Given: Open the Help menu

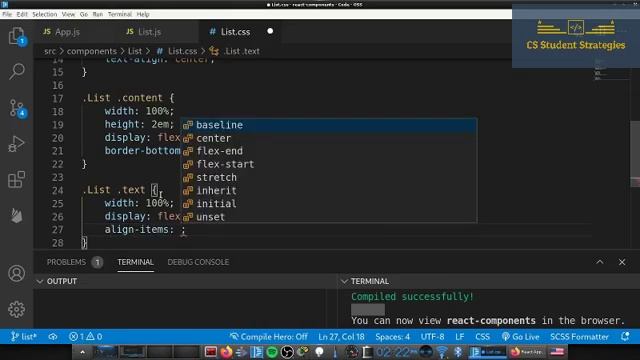Looking at the screenshot, I should (x=143, y=14).
